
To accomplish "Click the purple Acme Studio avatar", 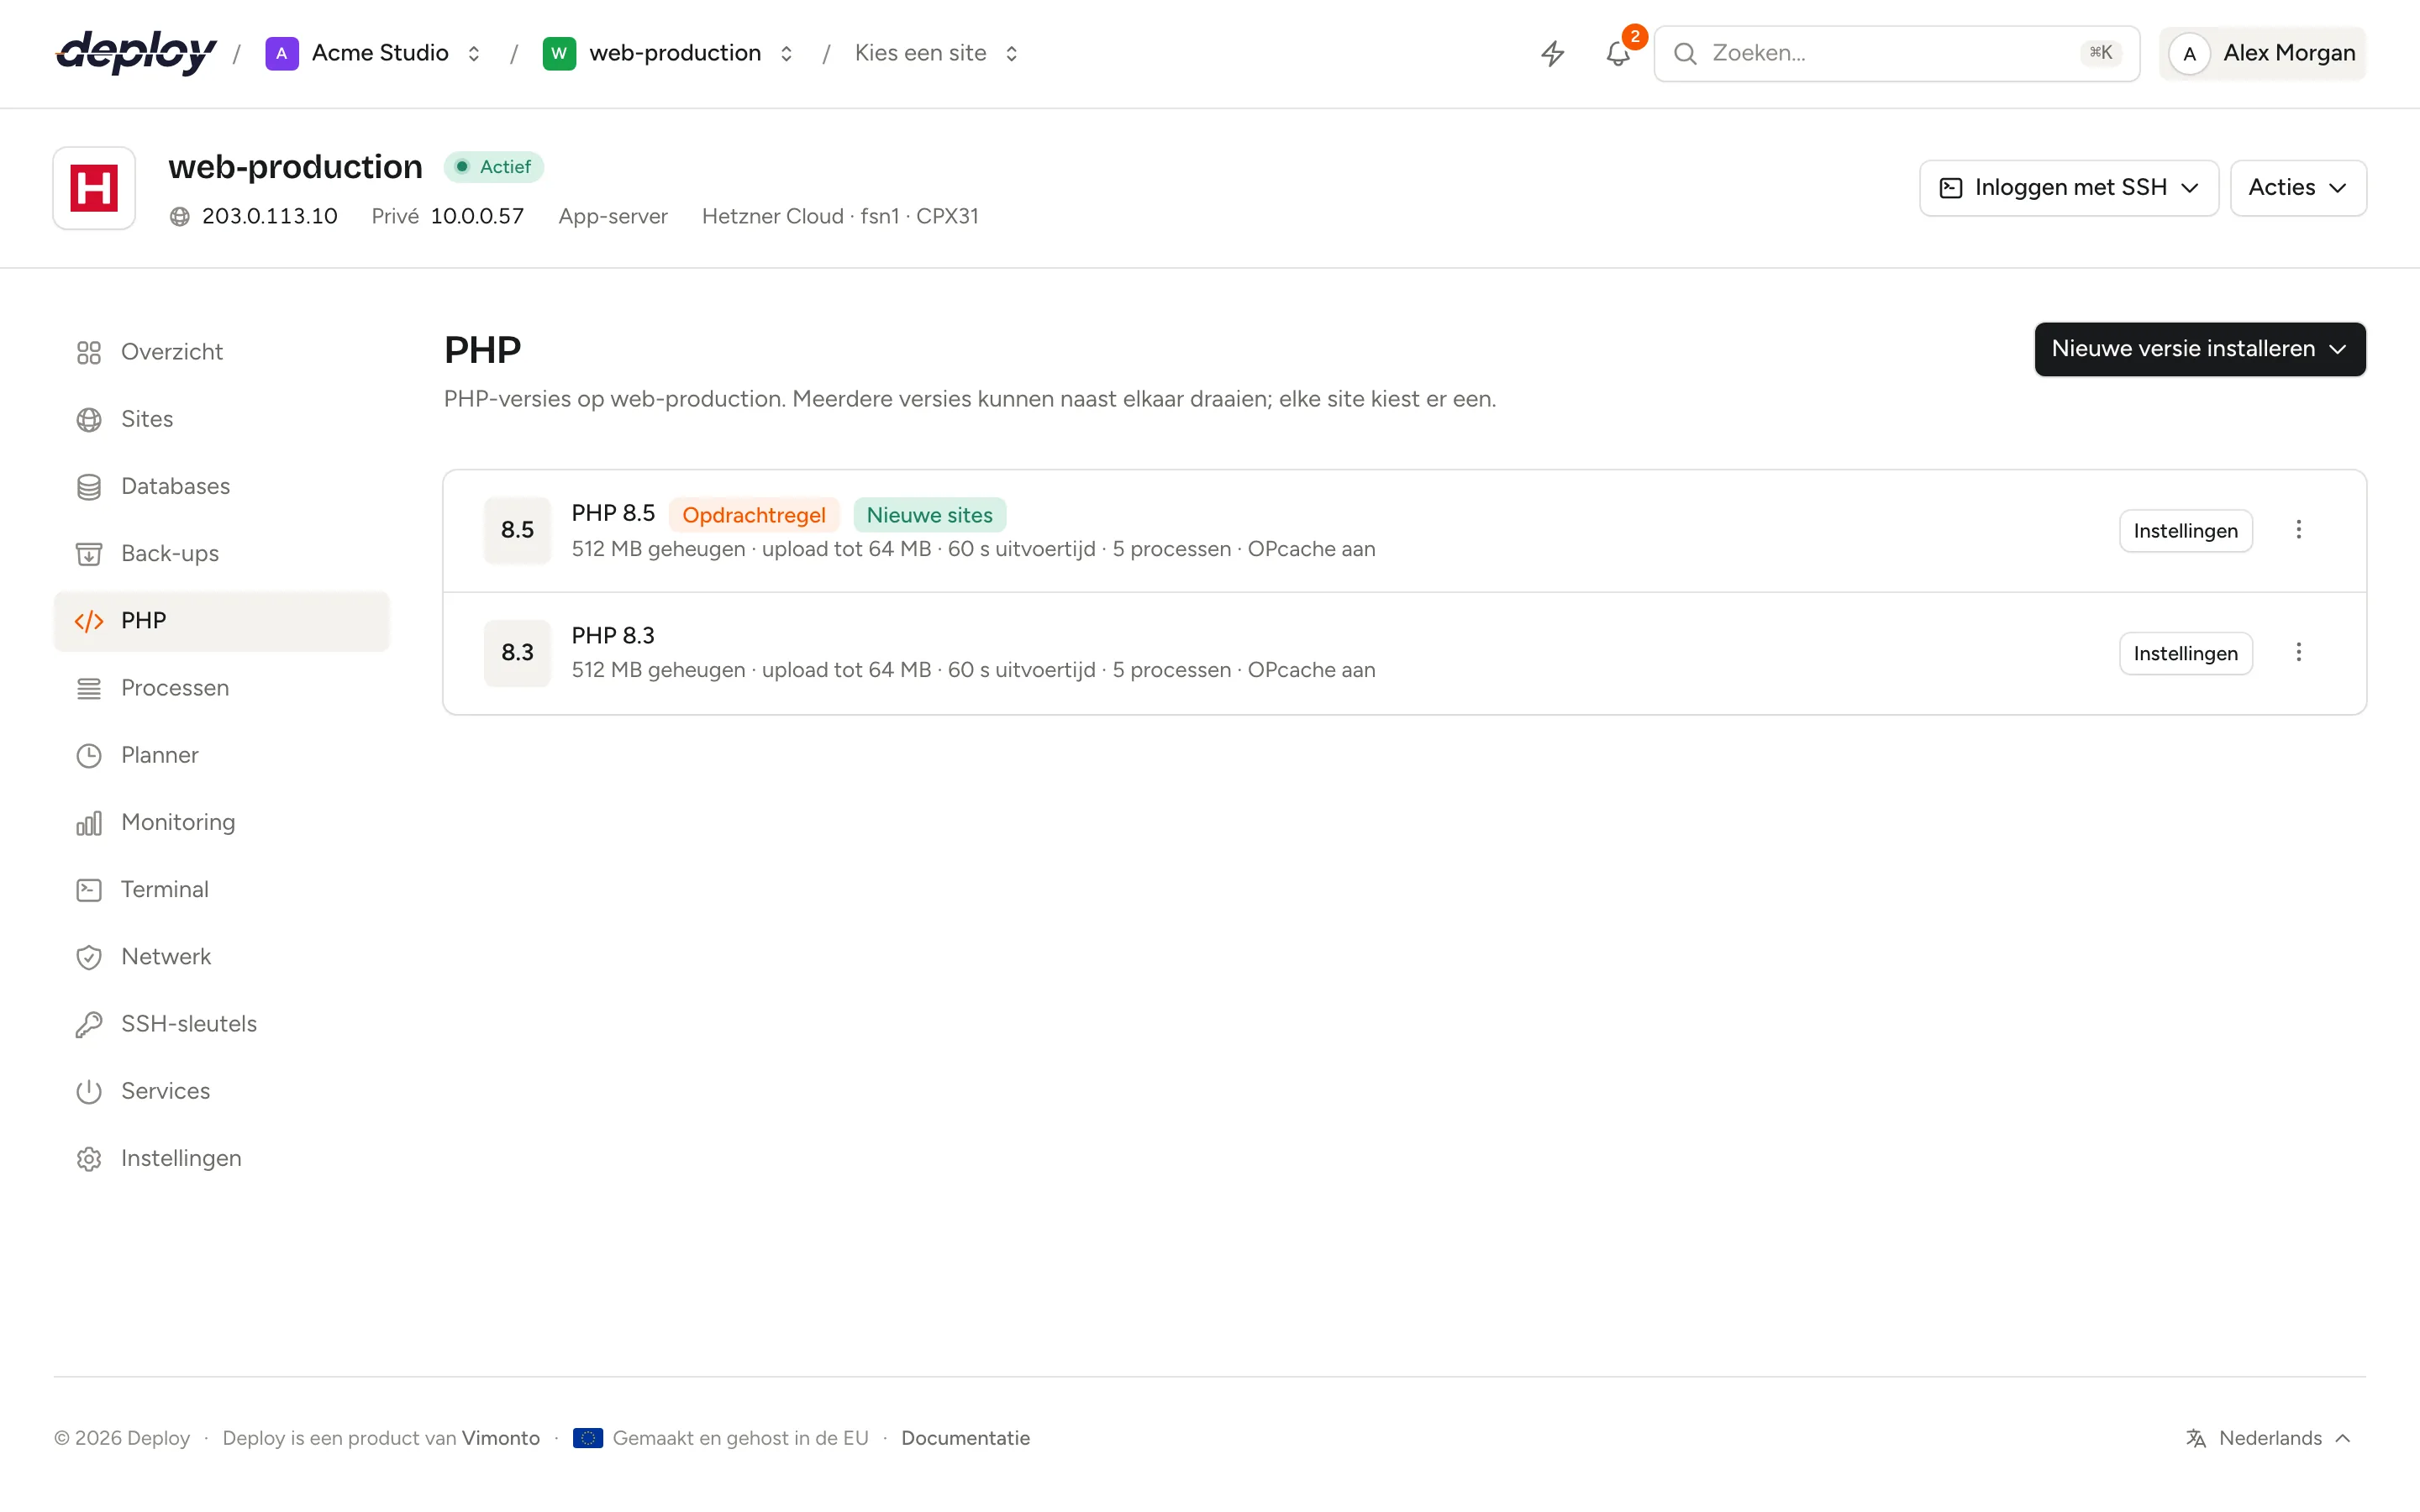I will [x=282, y=53].
